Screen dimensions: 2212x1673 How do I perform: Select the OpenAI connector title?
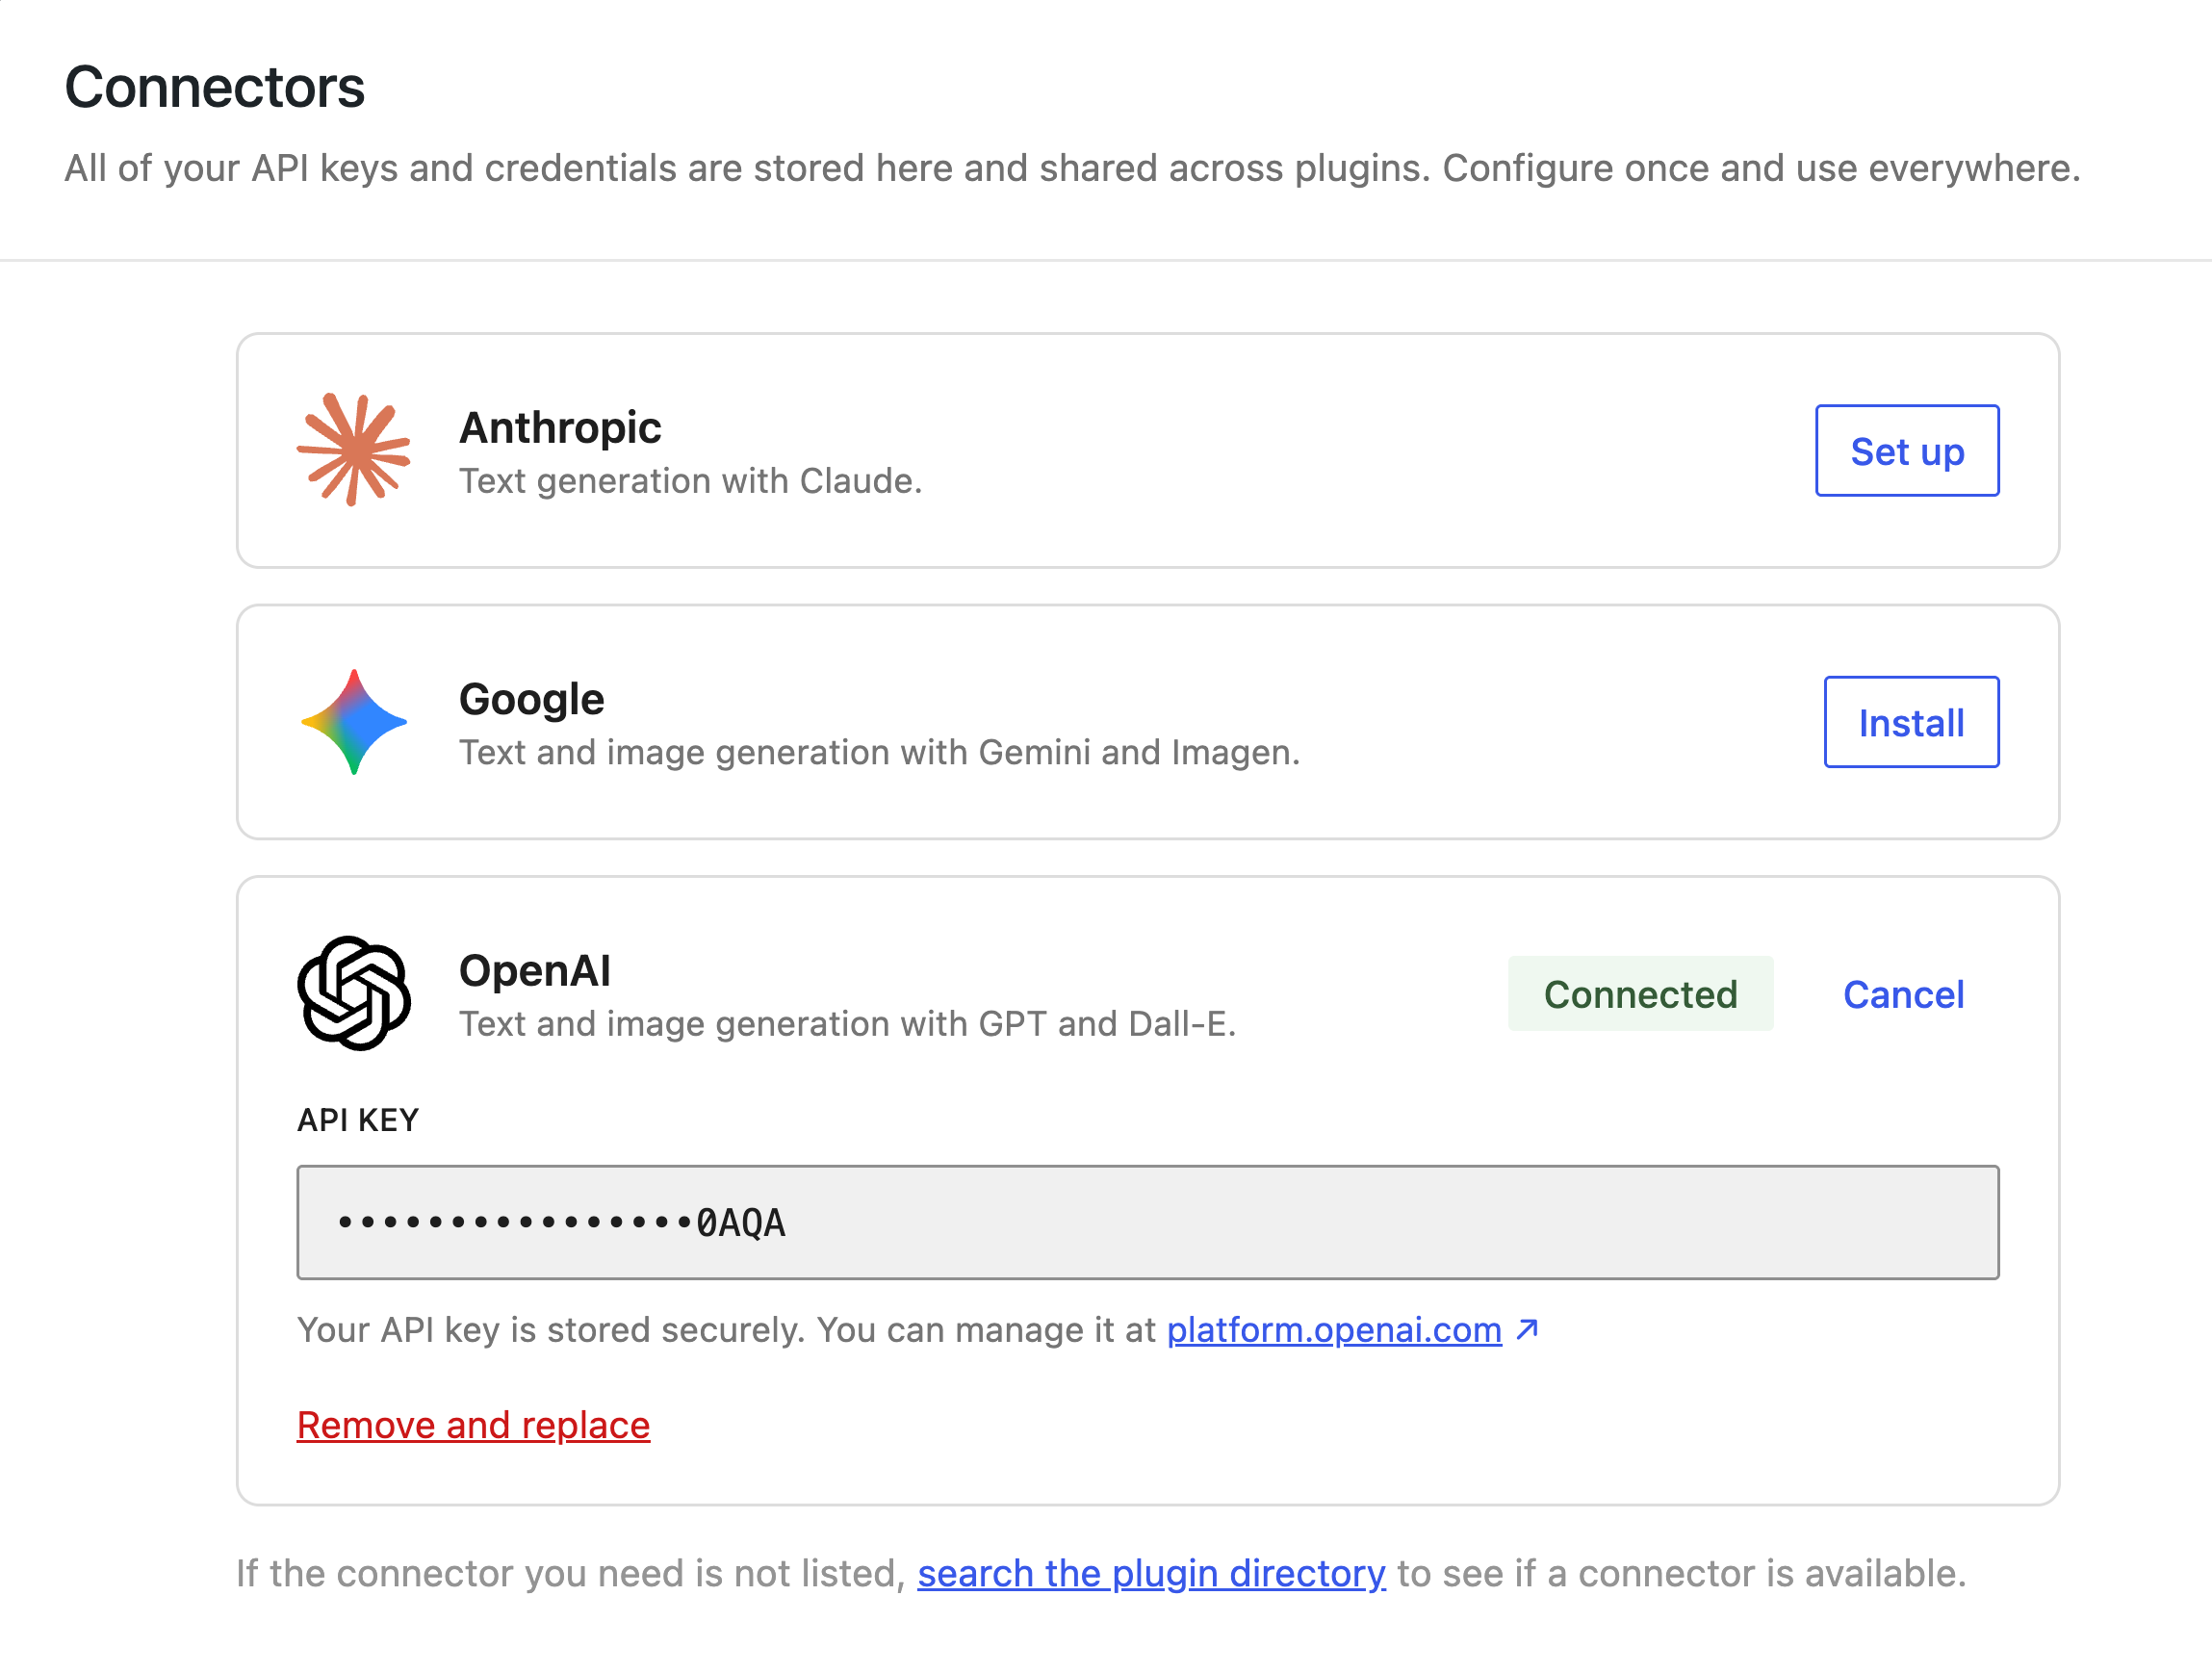(x=534, y=971)
